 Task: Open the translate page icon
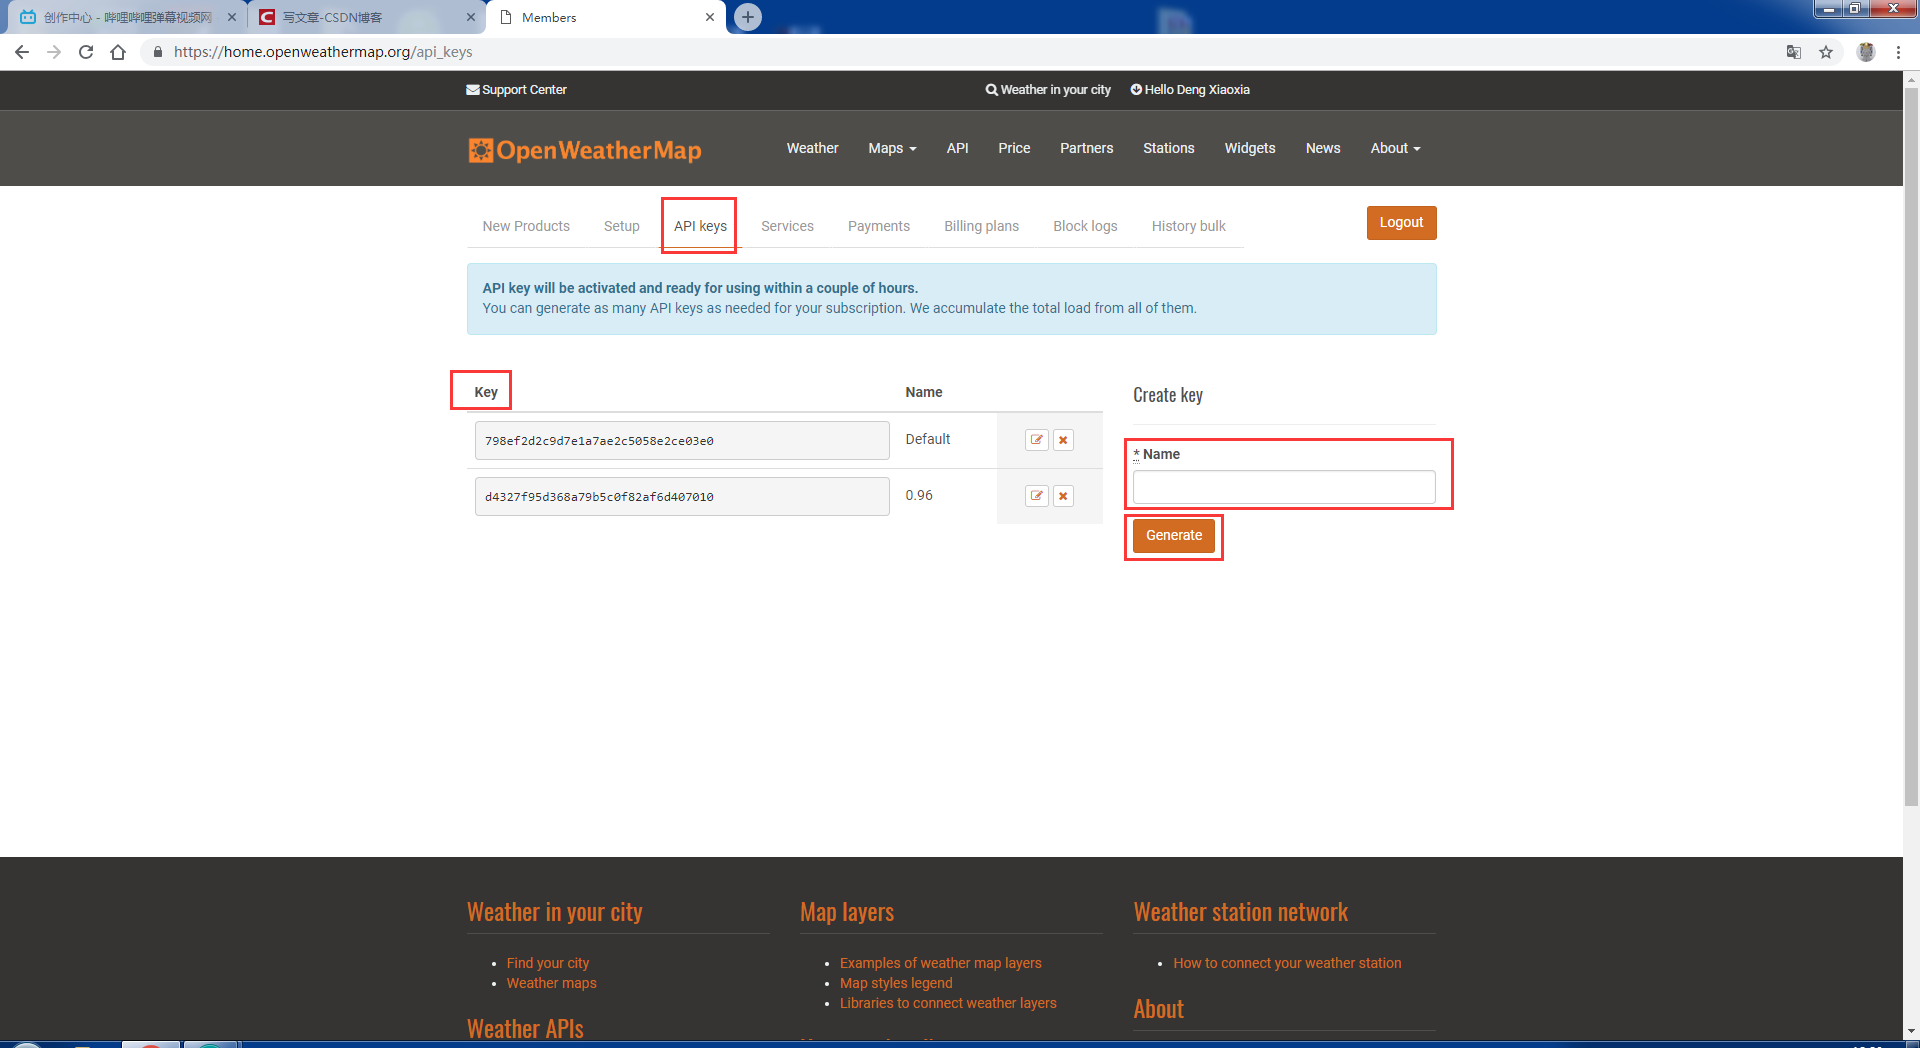pyautogui.click(x=1794, y=52)
